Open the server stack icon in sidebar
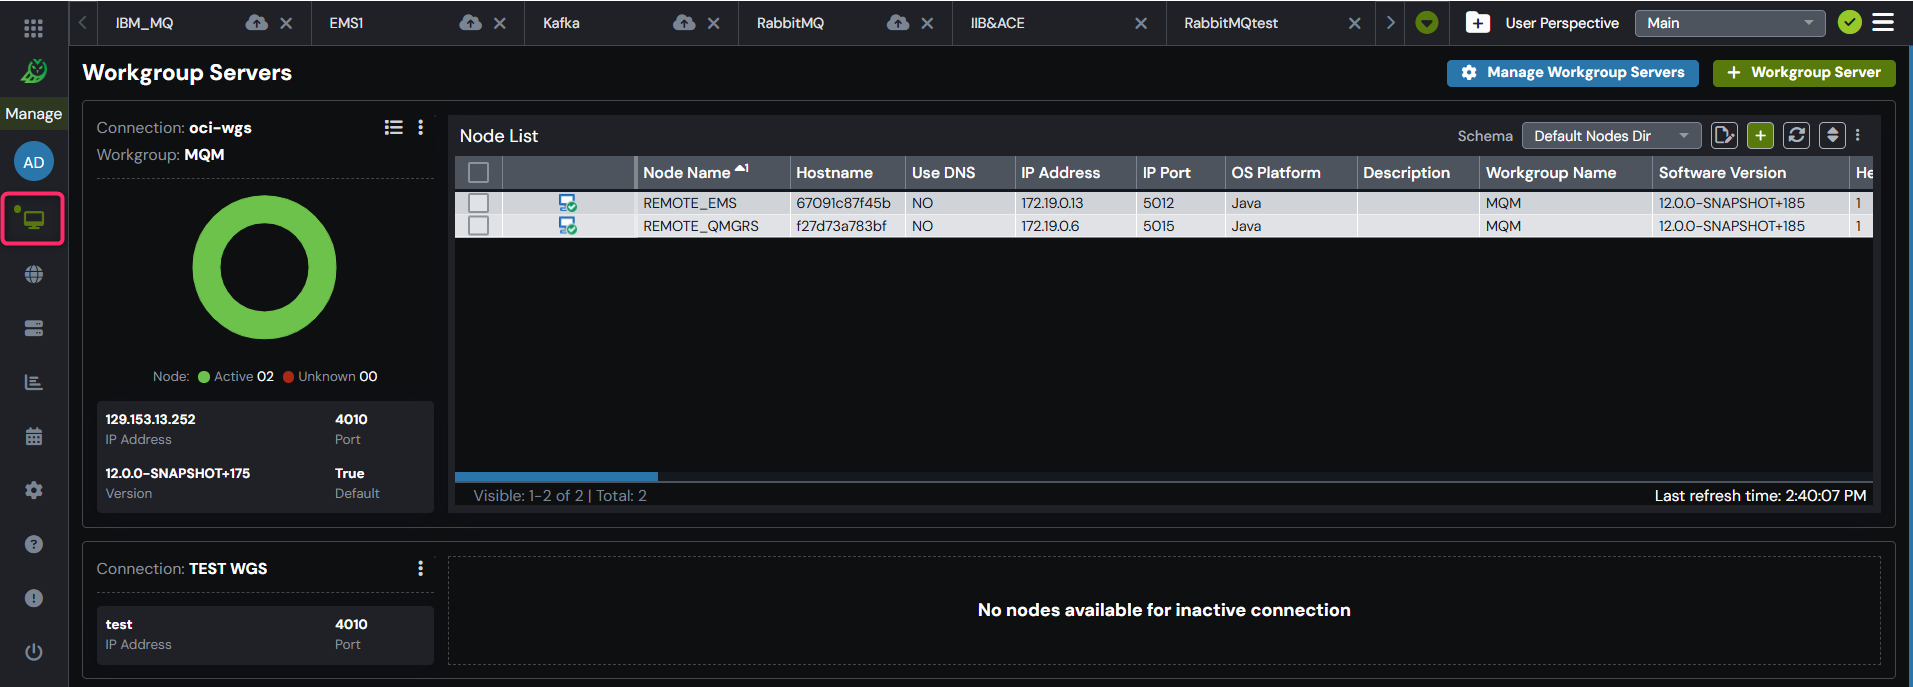Image resolution: width=1913 pixels, height=687 pixels. pyautogui.click(x=34, y=328)
